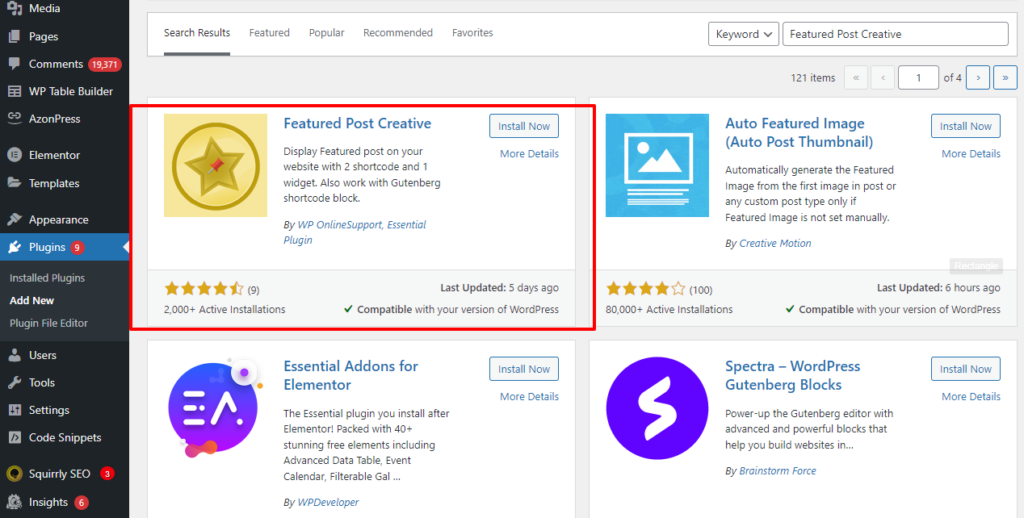
Task: Open More Details for Auto Featured Image
Action: (x=970, y=154)
